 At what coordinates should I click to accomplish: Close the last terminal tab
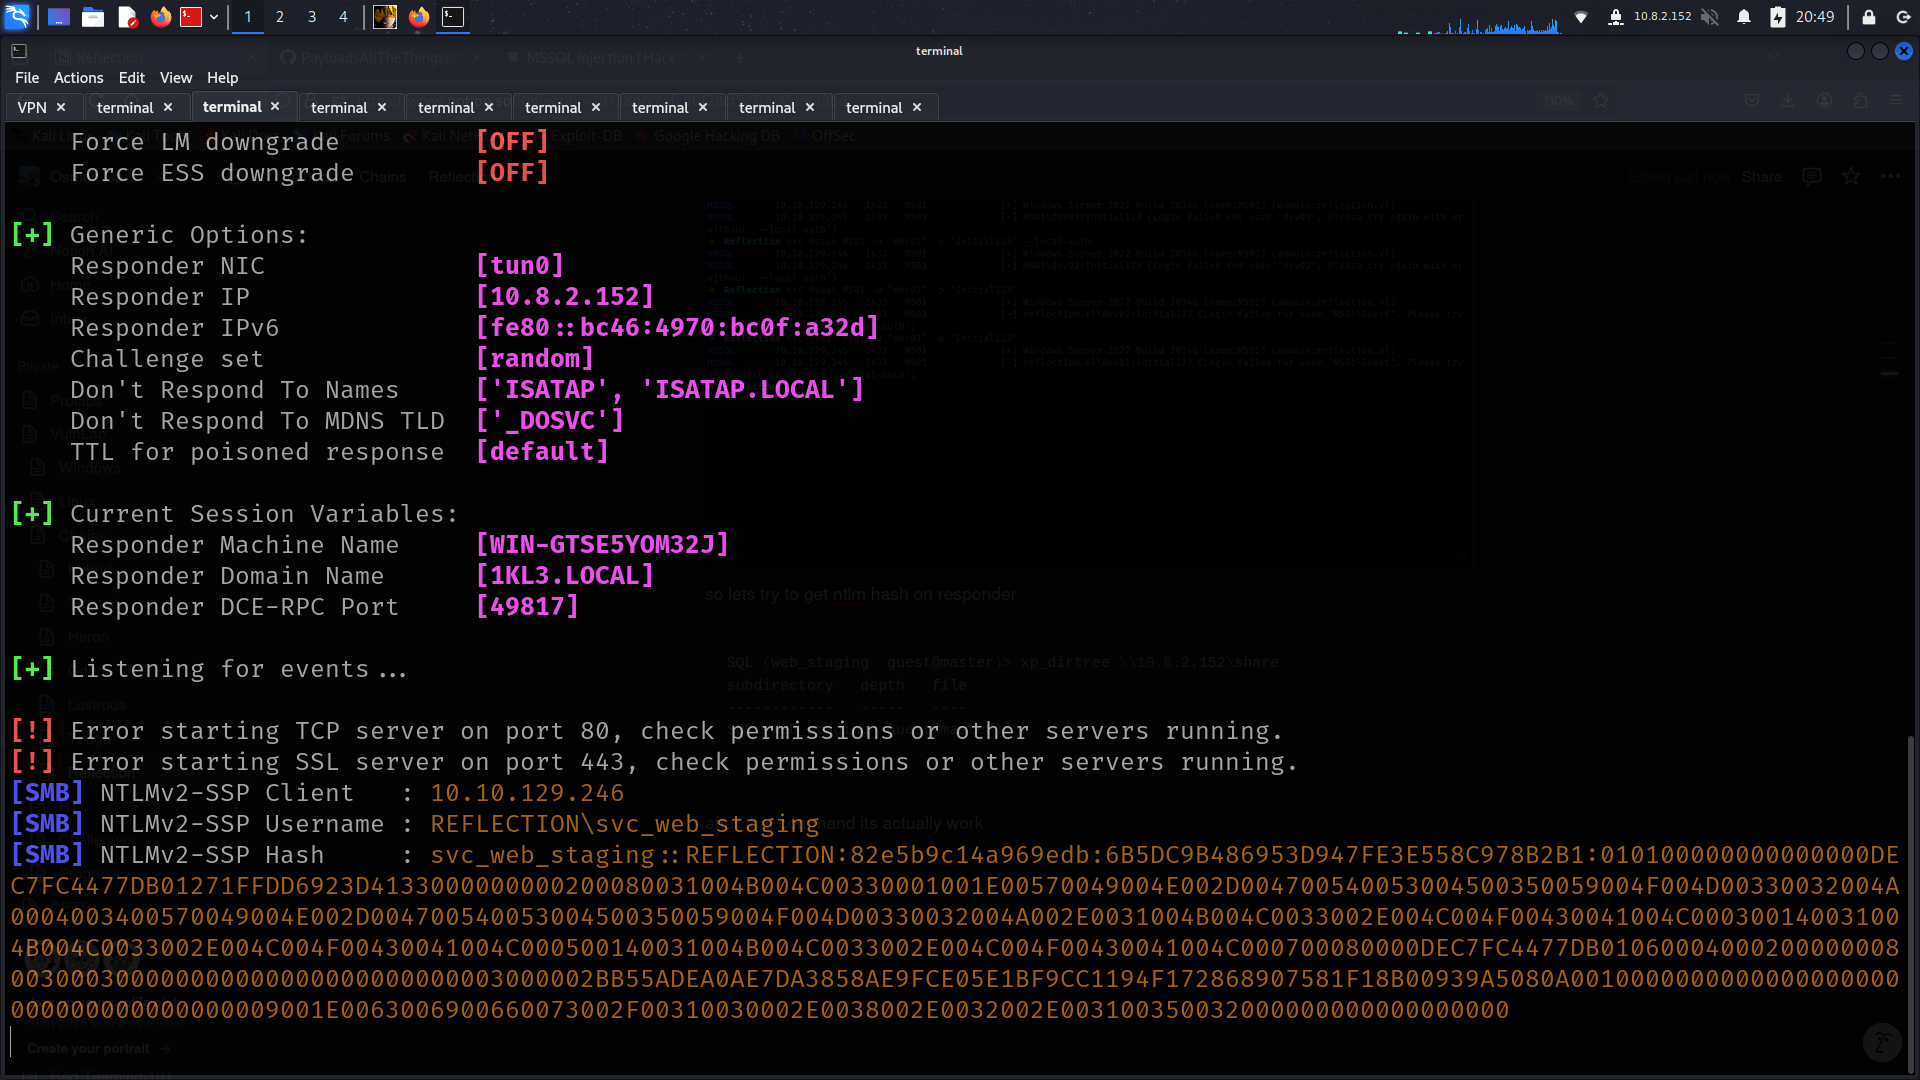(x=917, y=107)
